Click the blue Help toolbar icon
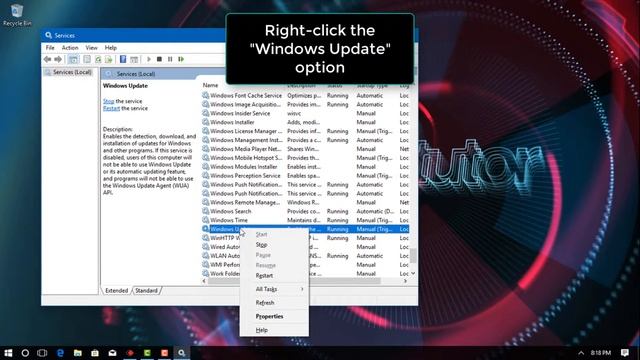This screenshot has height=360, width=640. [x=123, y=60]
